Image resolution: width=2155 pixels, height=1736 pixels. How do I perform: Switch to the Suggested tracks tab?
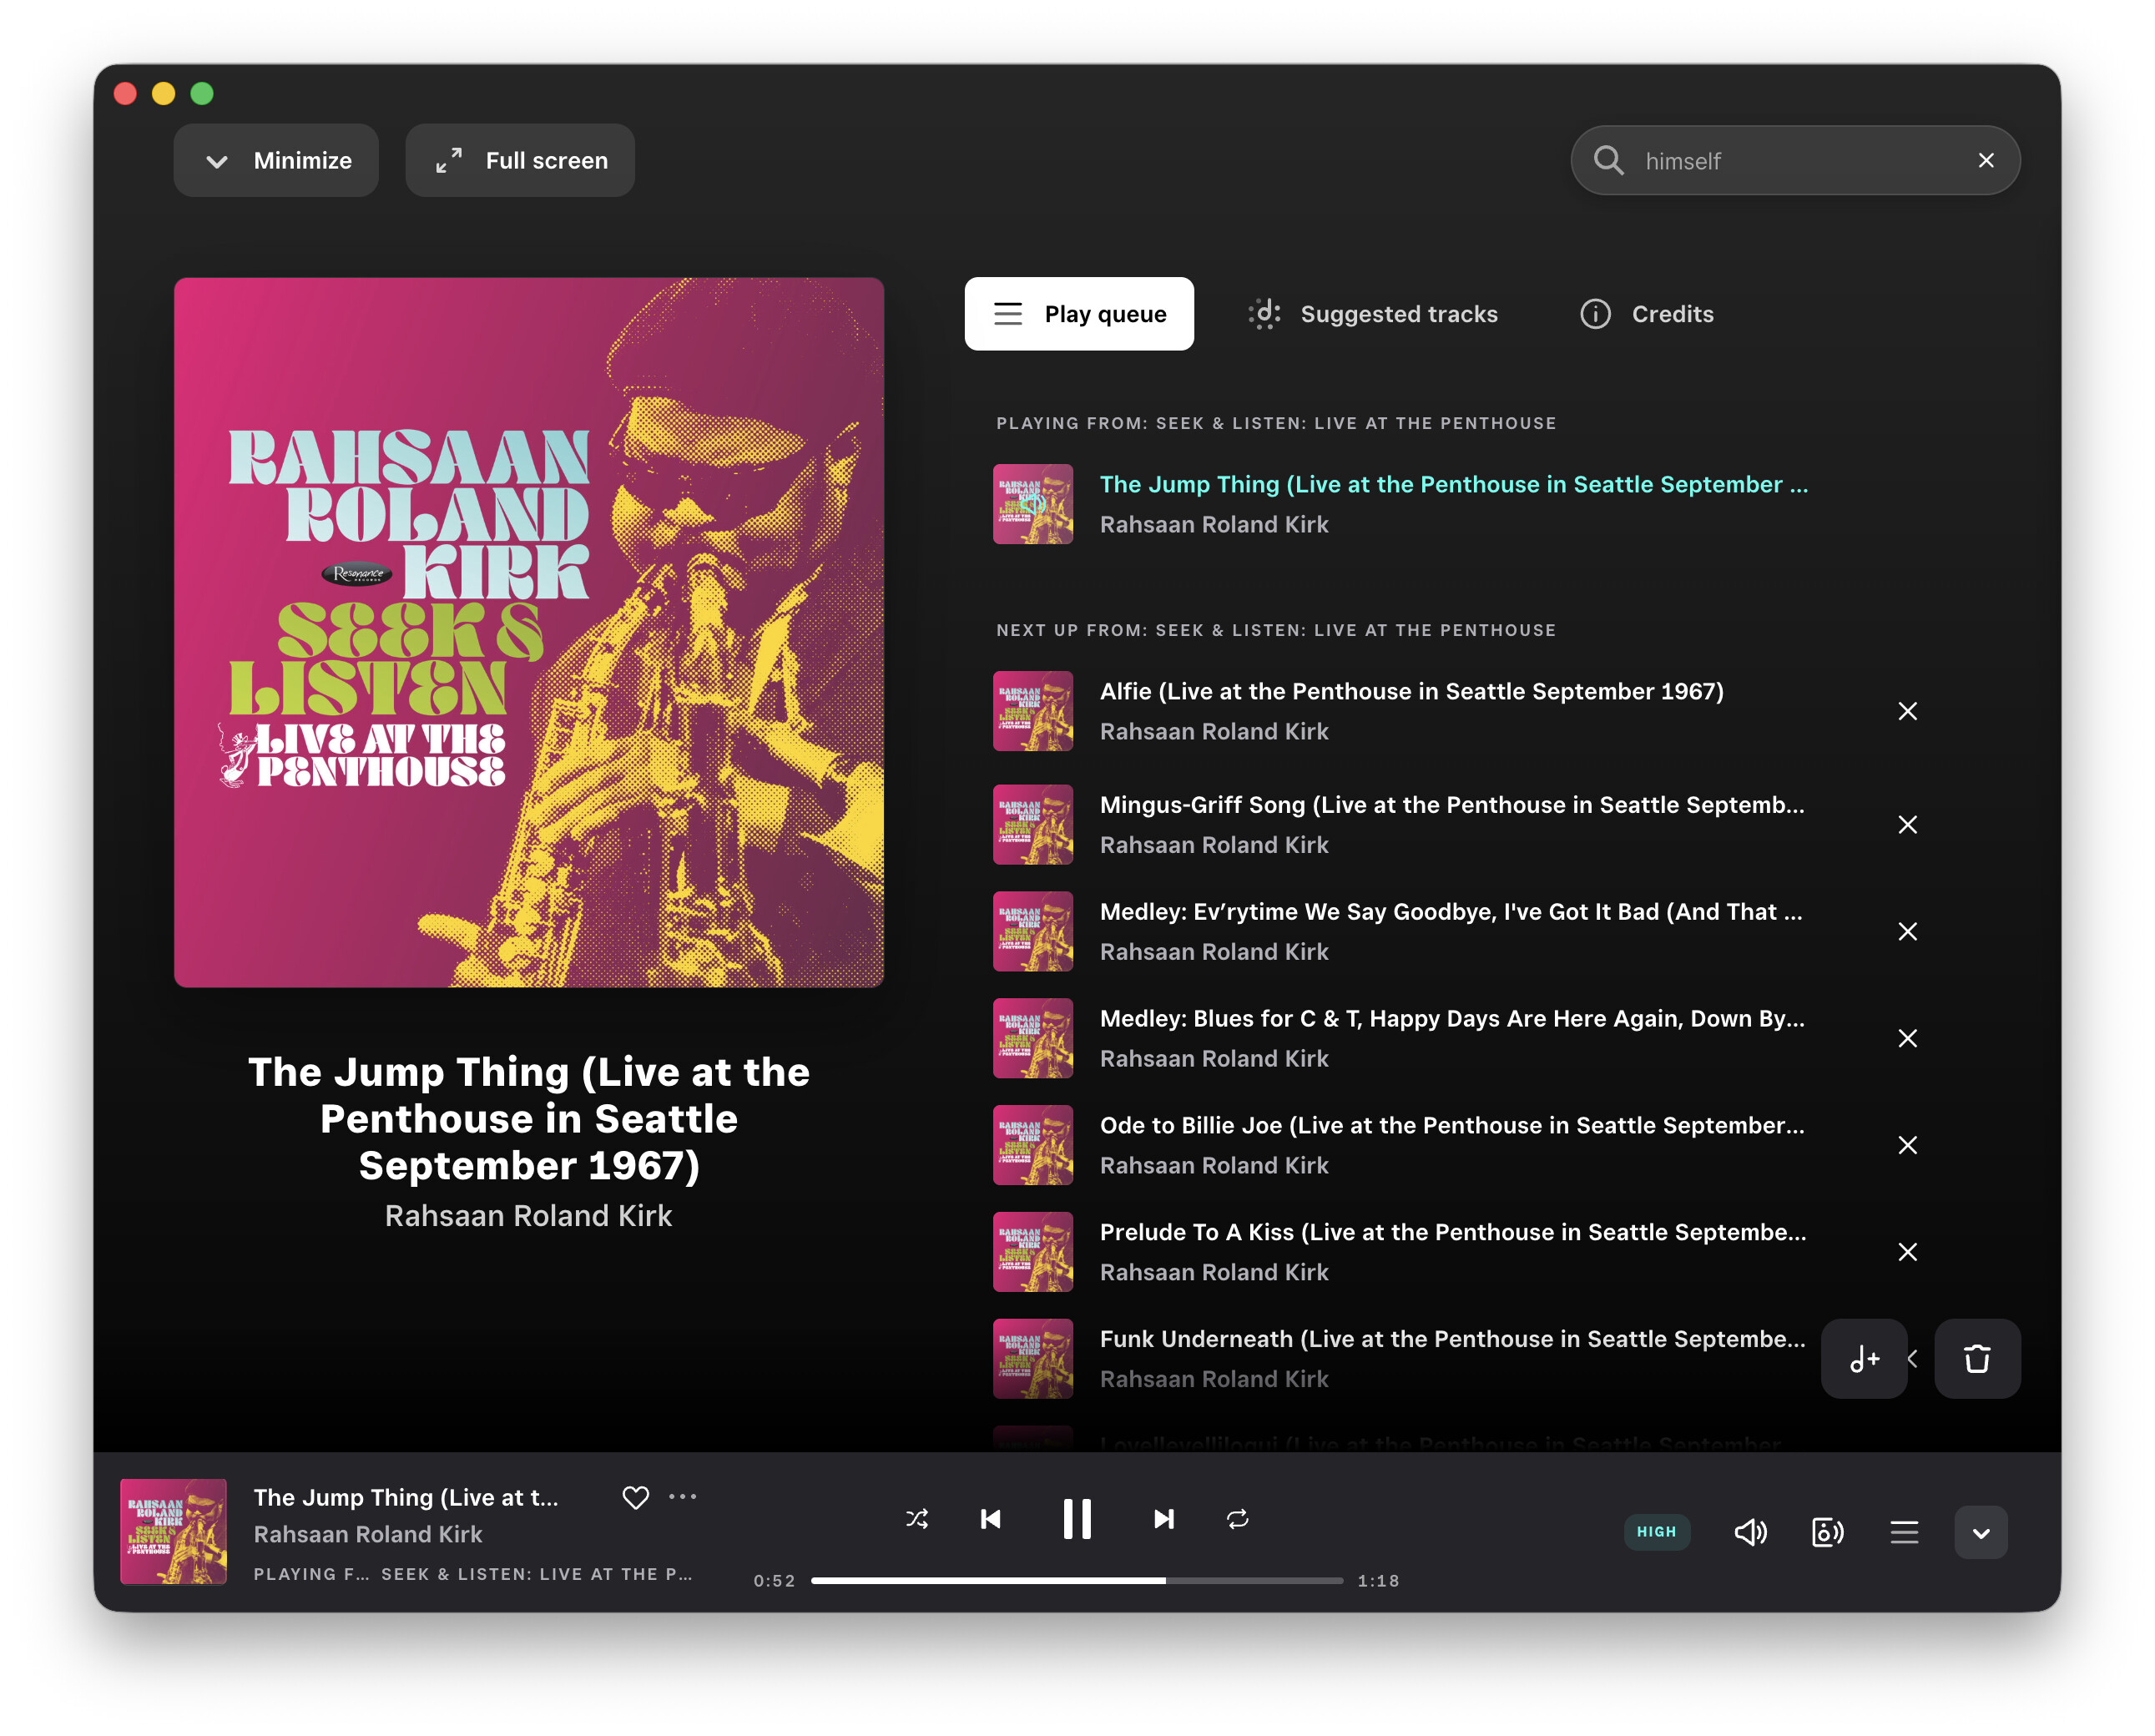(1373, 314)
